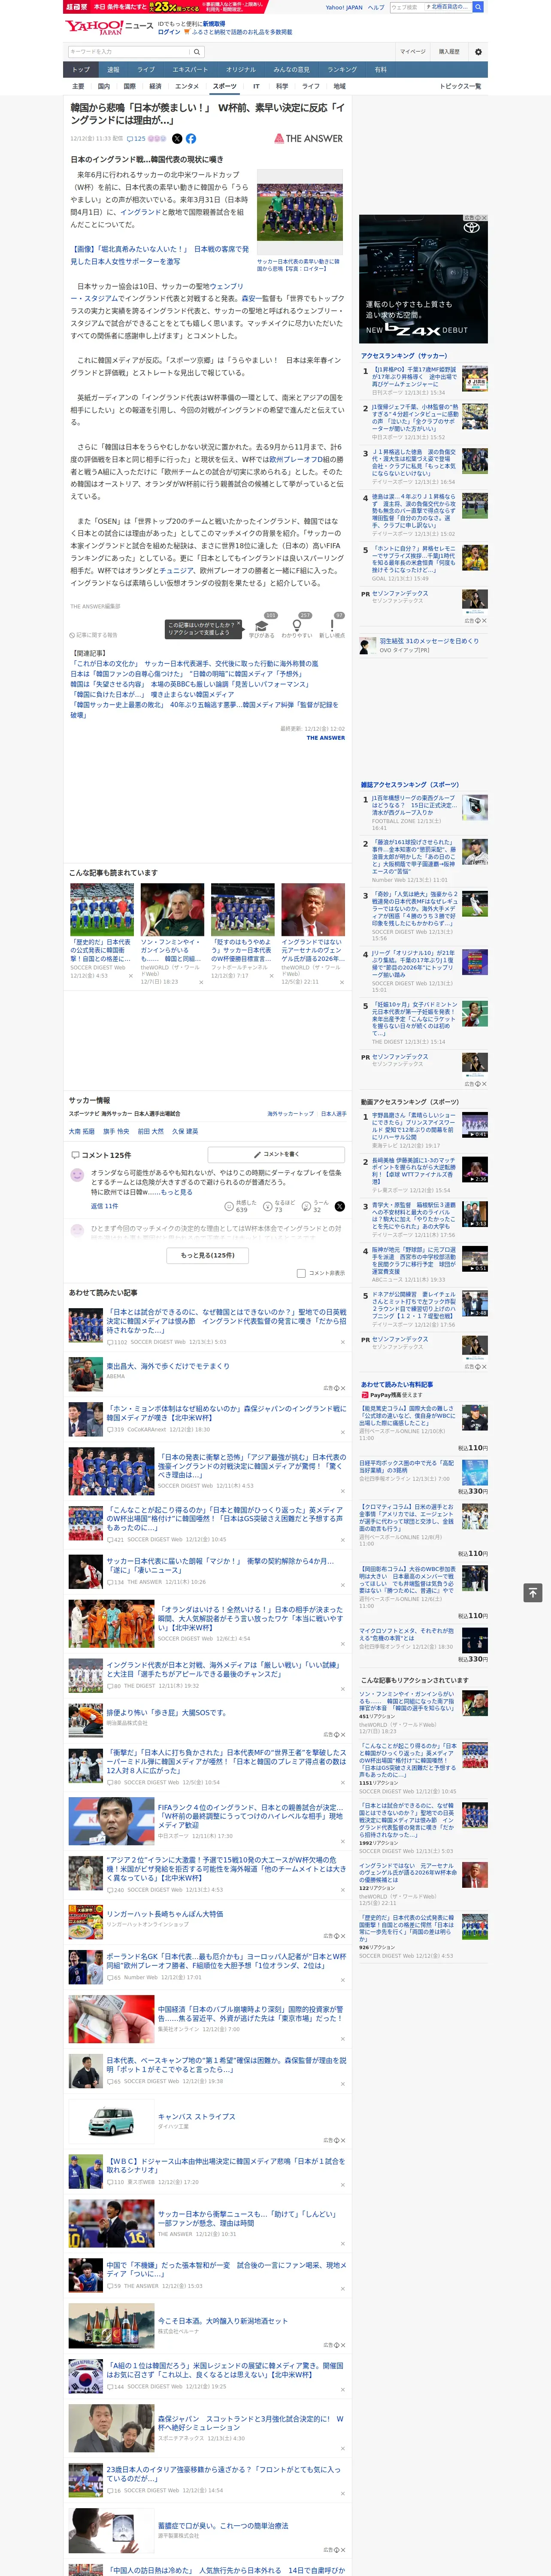Image resolution: width=551 pixels, height=2576 pixels.
Task: Click the うーん reaction with 32 votes
Action: pos(314,1206)
